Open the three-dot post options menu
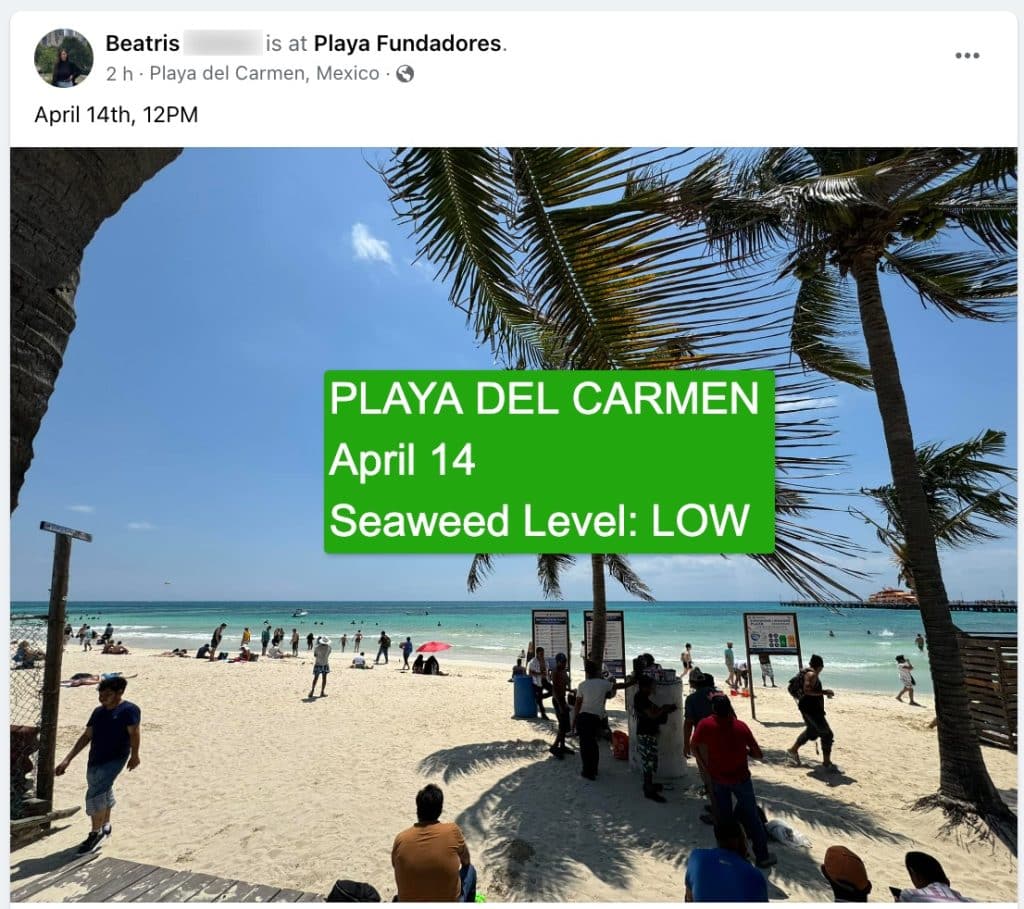Image resolution: width=1024 pixels, height=909 pixels. (967, 56)
